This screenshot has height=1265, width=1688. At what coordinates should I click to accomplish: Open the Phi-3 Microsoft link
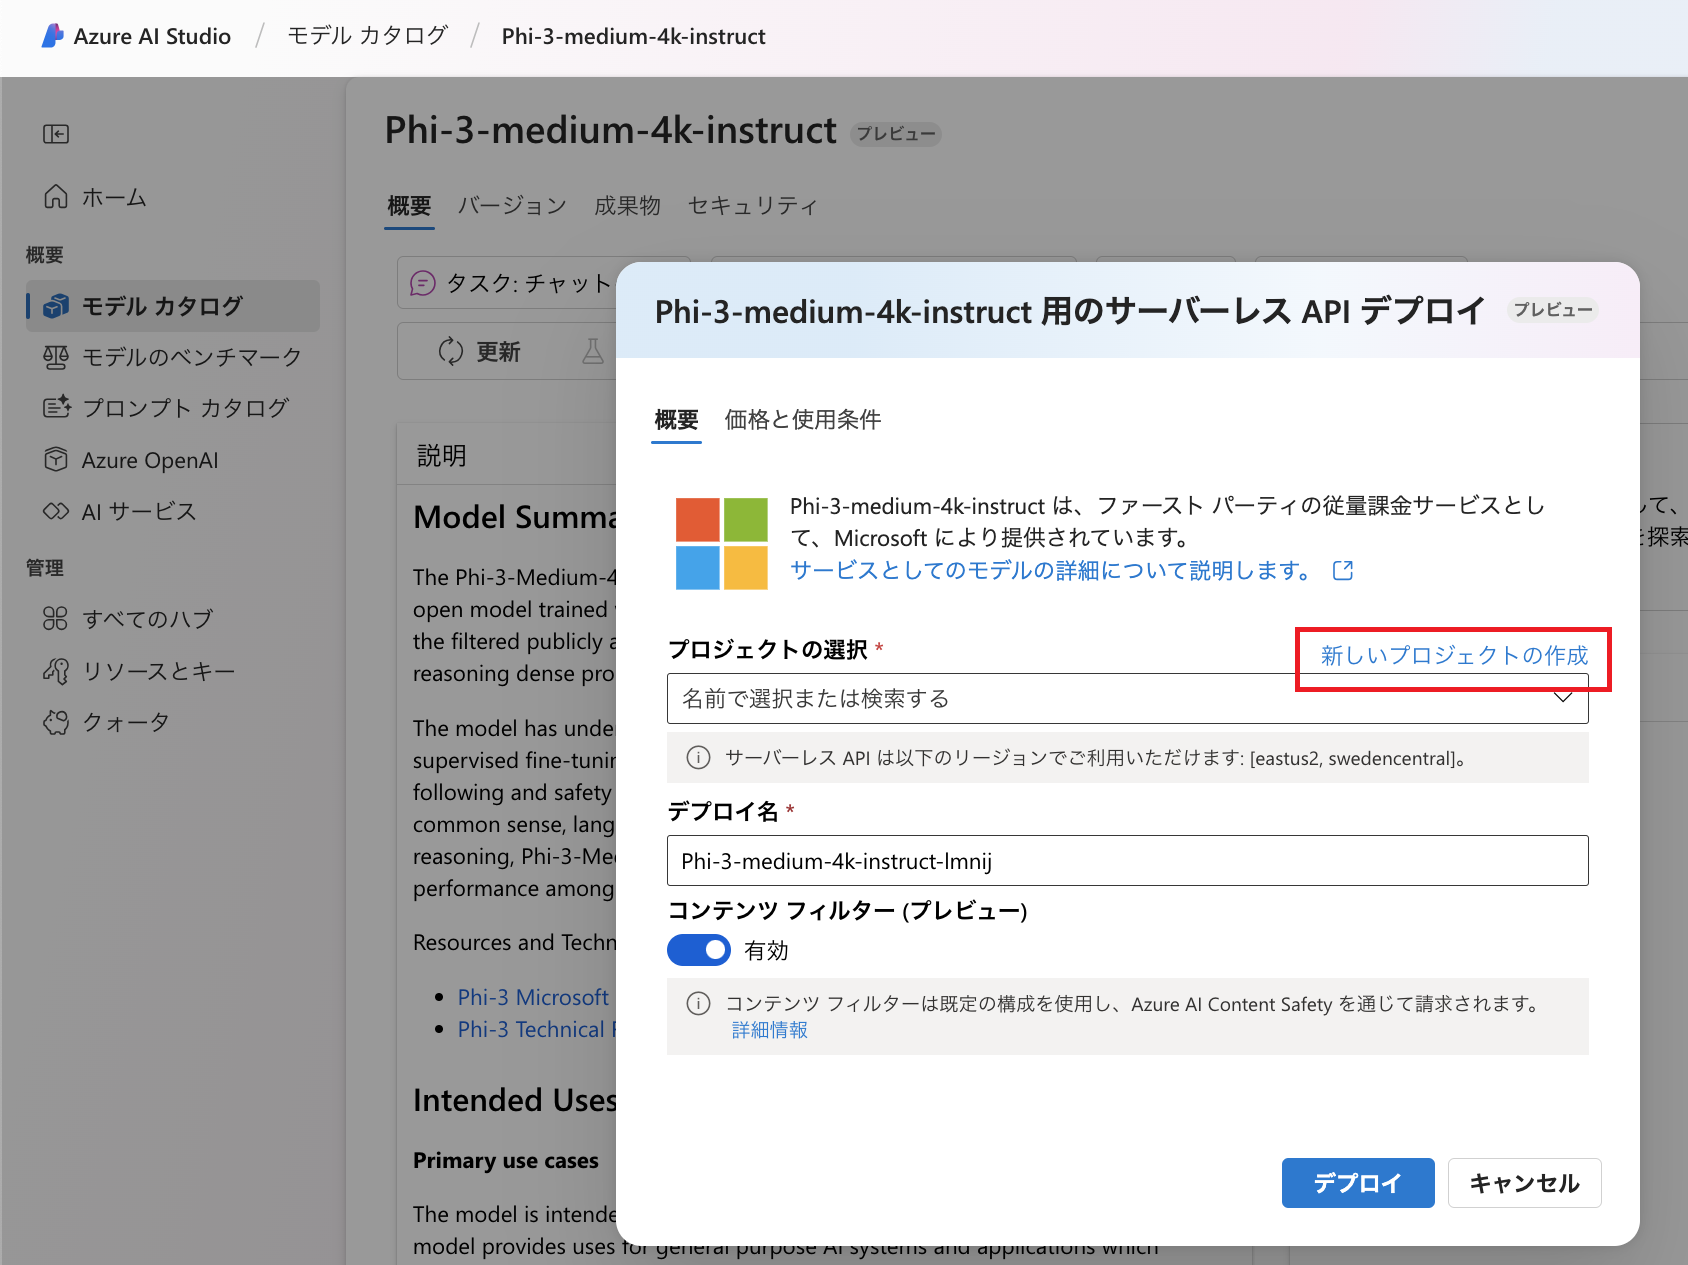tap(533, 997)
